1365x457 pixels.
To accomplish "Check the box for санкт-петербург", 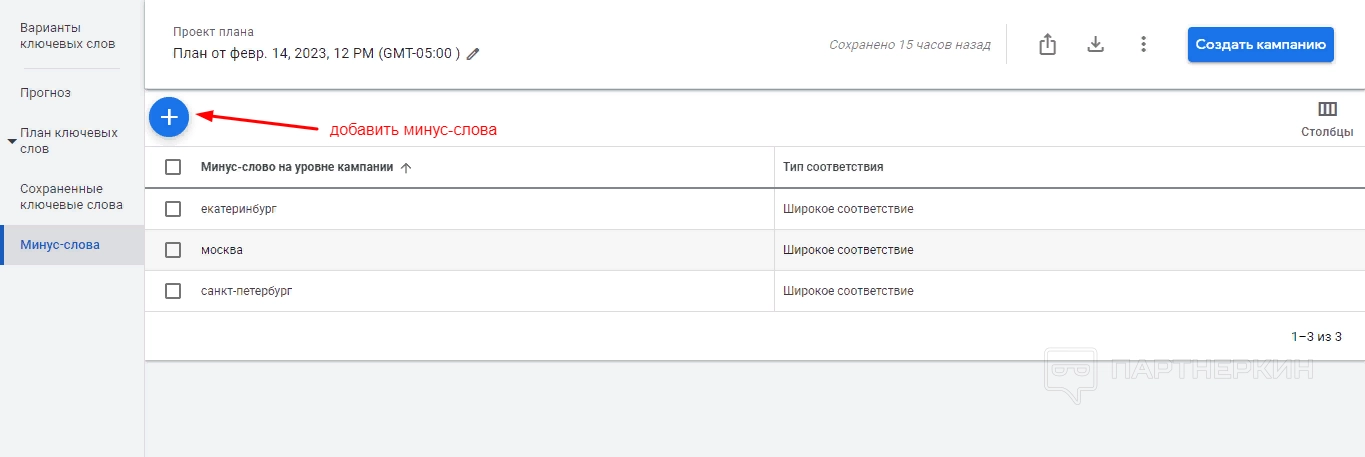I will coord(173,291).
